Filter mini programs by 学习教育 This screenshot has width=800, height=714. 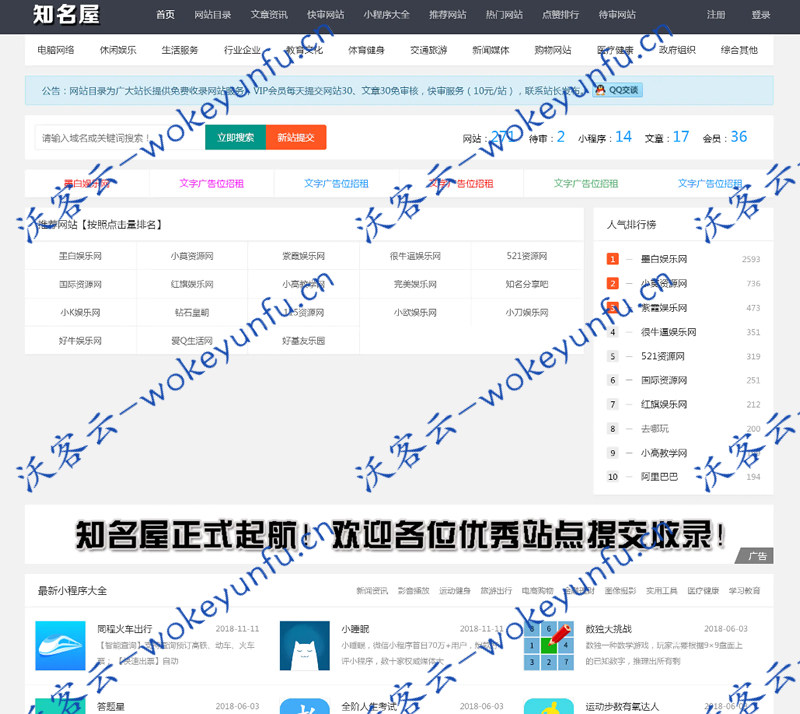[744, 591]
